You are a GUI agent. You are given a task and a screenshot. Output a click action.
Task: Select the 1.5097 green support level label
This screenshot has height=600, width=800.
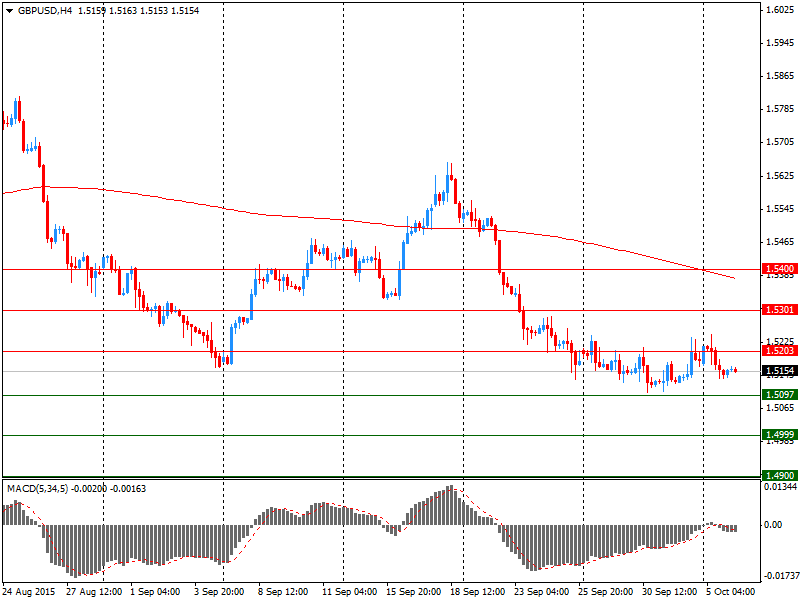[780, 394]
